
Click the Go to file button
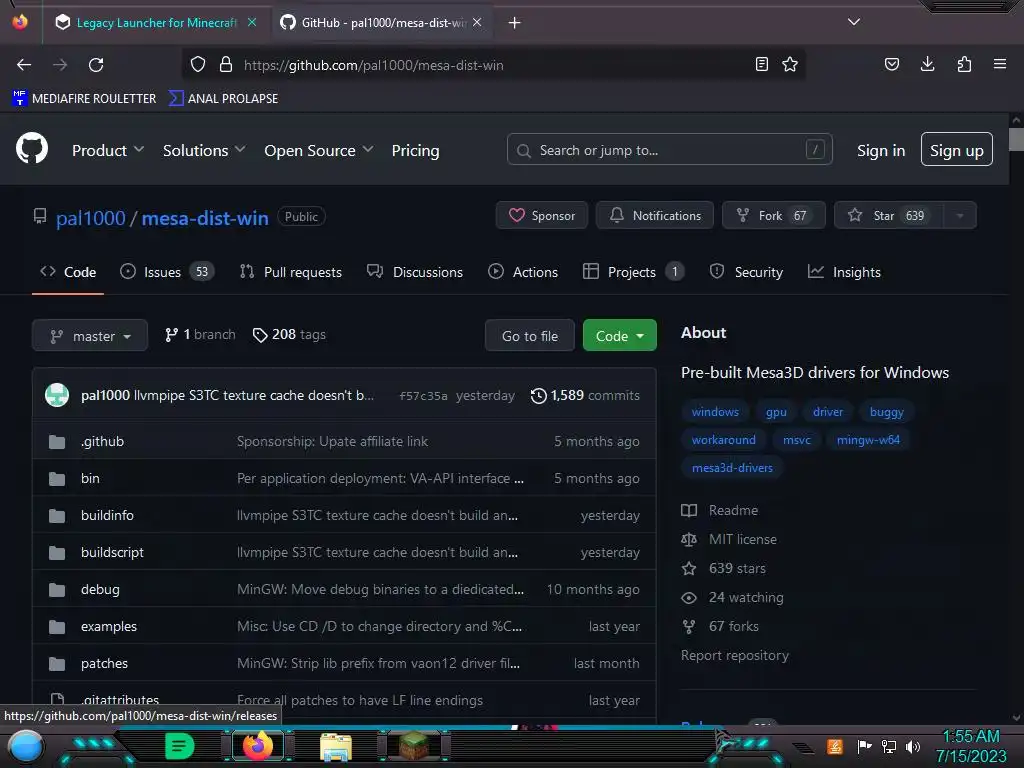coord(530,336)
